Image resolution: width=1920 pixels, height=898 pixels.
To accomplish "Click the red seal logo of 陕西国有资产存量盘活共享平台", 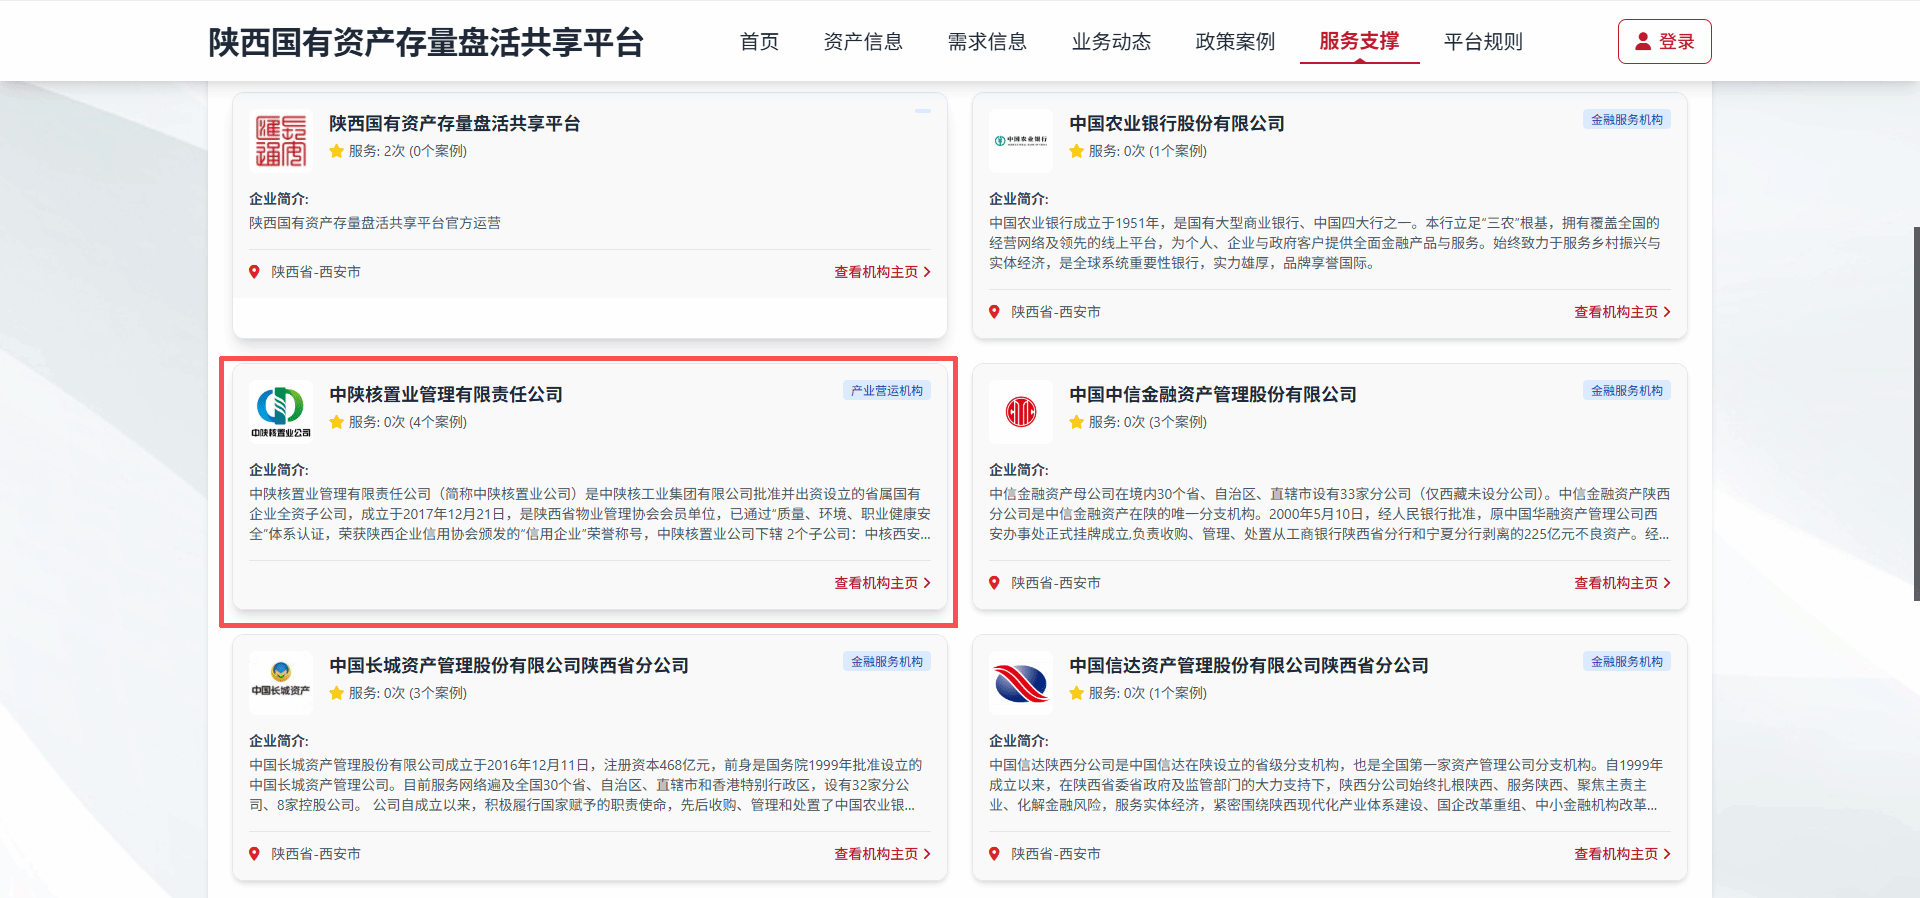I will tap(280, 141).
